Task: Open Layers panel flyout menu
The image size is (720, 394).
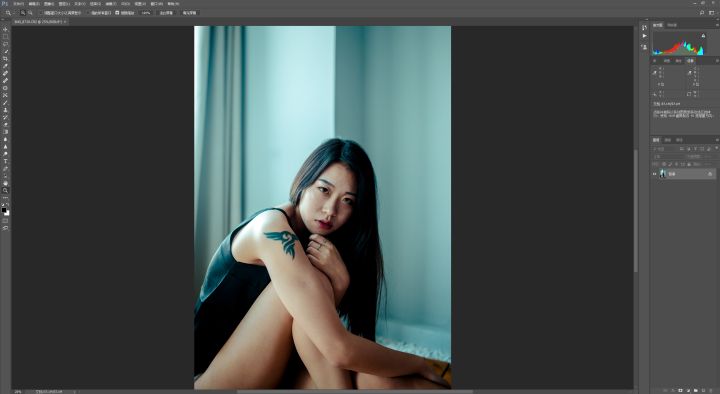Action: pyautogui.click(x=717, y=140)
